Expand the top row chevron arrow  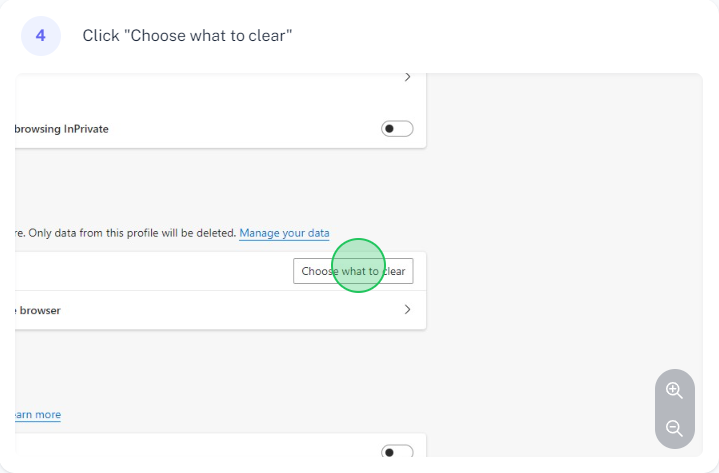pyautogui.click(x=408, y=77)
